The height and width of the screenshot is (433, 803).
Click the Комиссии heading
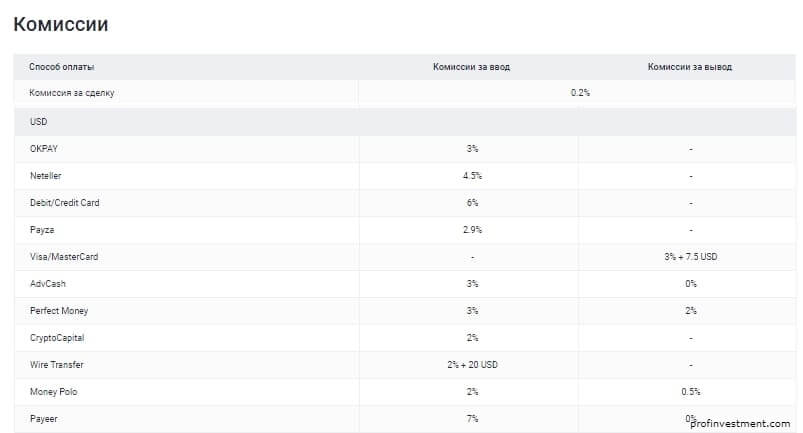[x=60, y=25]
